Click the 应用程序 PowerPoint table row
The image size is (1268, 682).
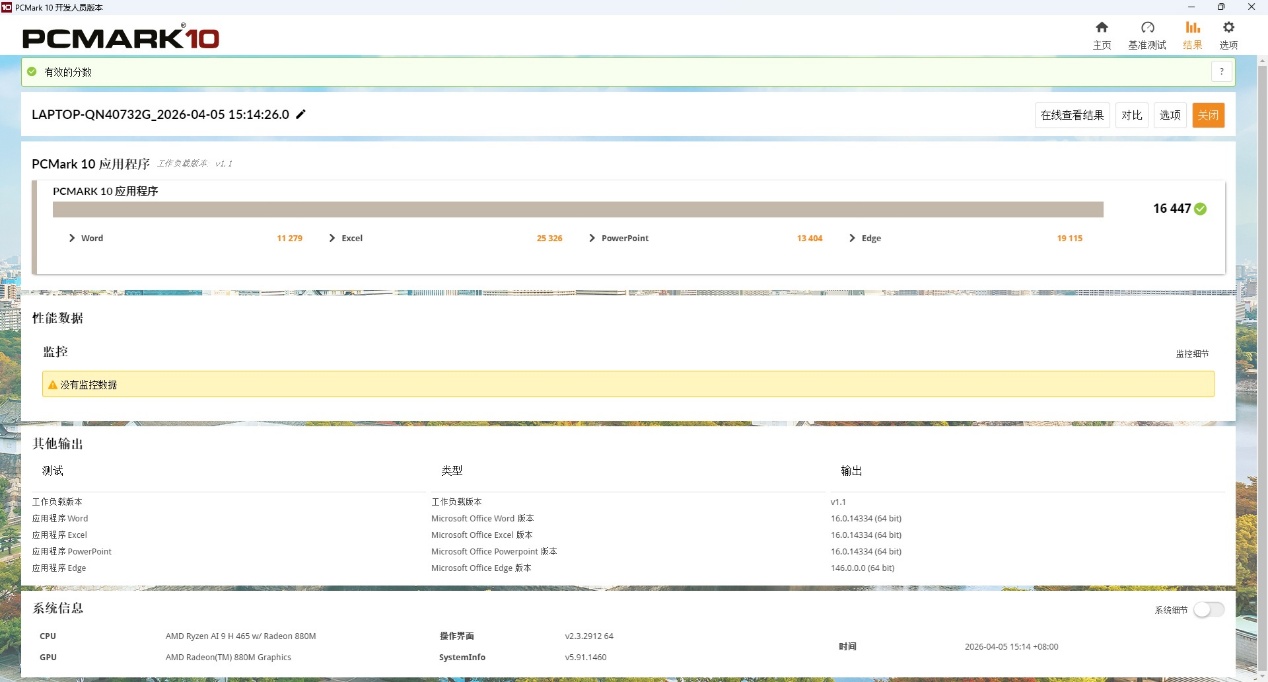(628, 551)
